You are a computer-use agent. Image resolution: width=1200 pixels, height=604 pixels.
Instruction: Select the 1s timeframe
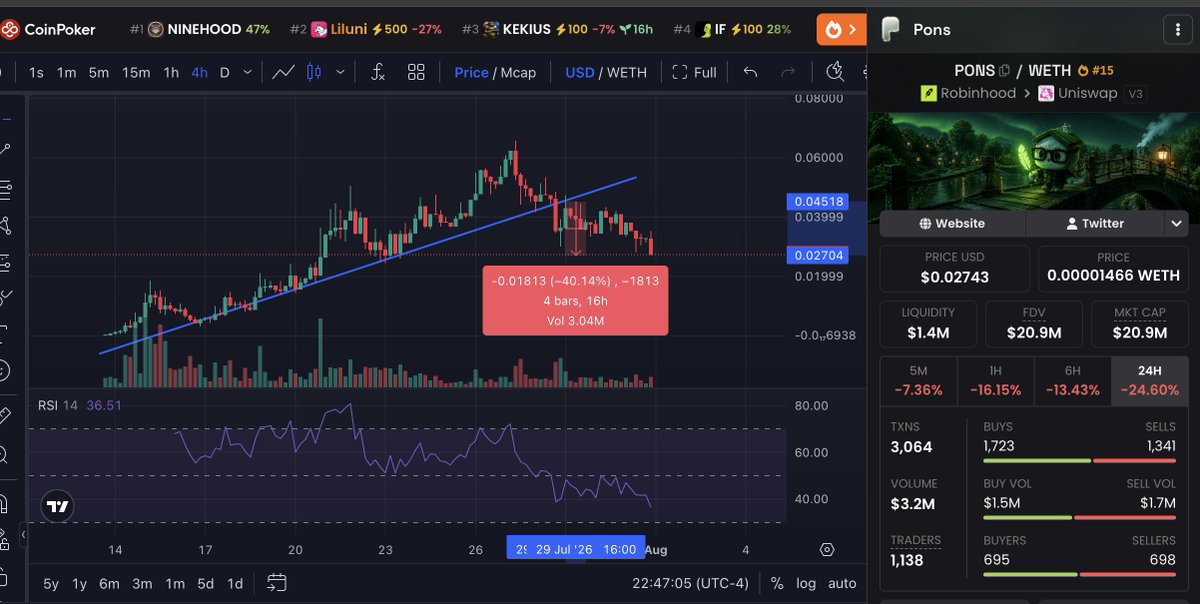coord(36,72)
